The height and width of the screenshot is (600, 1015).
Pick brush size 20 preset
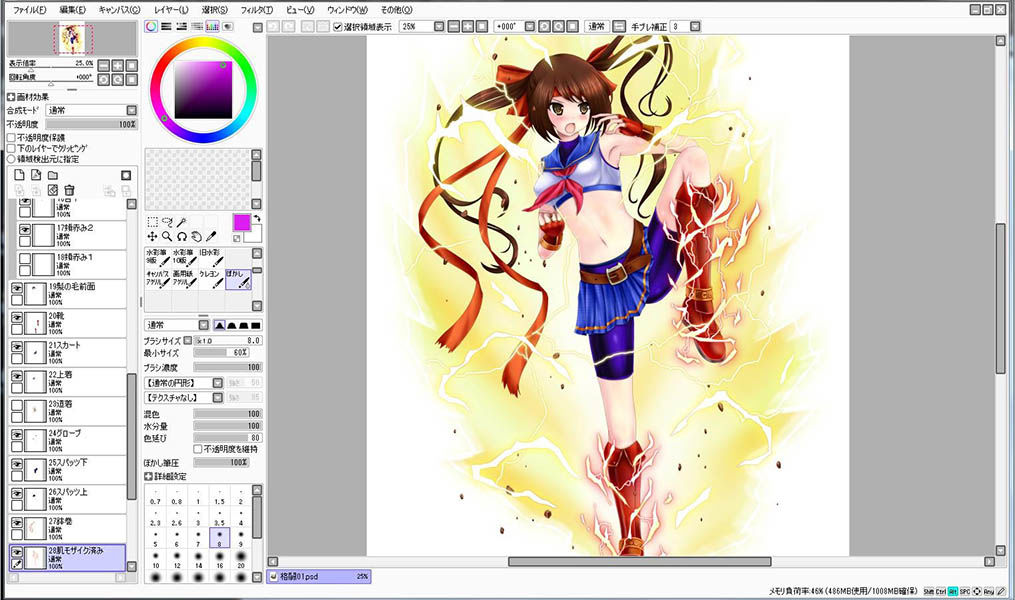click(241, 559)
